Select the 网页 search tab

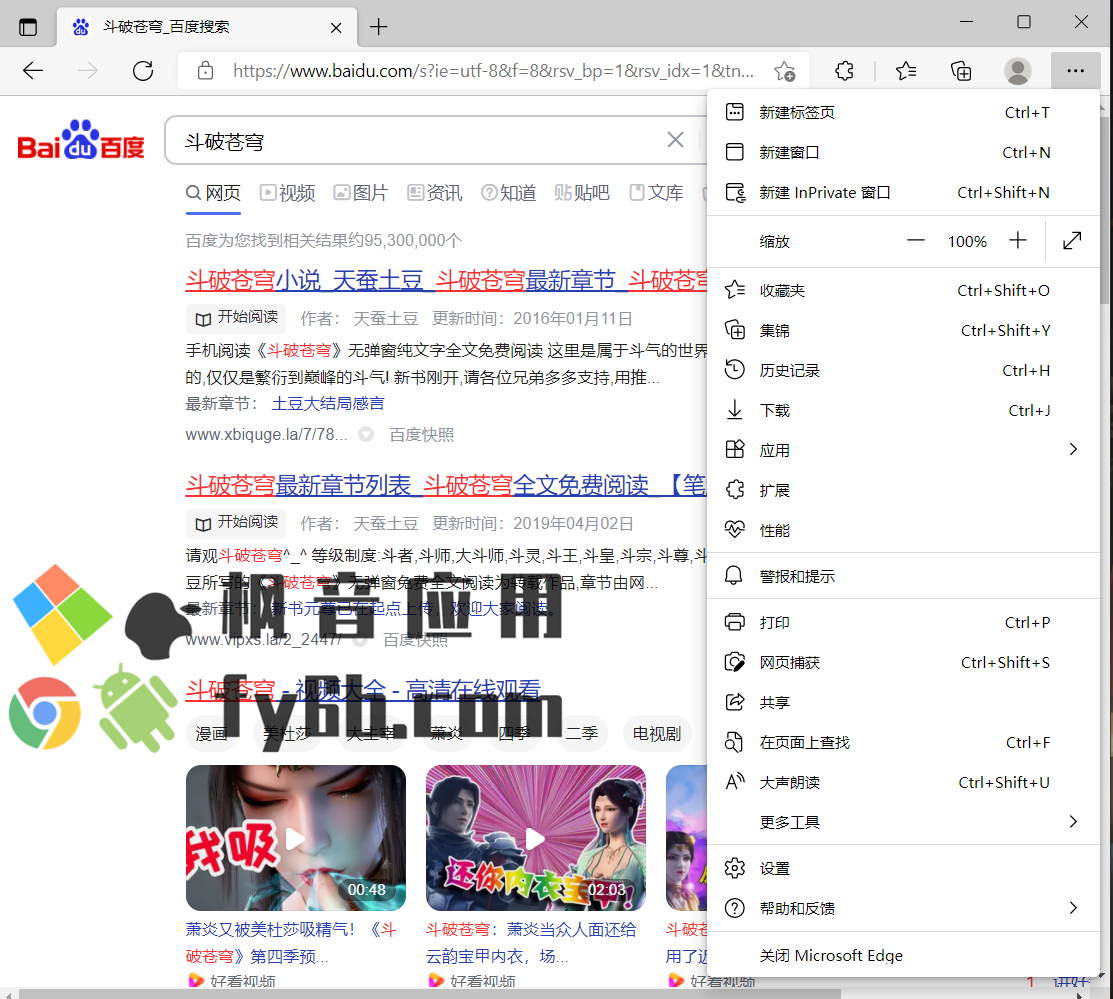tap(213, 193)
